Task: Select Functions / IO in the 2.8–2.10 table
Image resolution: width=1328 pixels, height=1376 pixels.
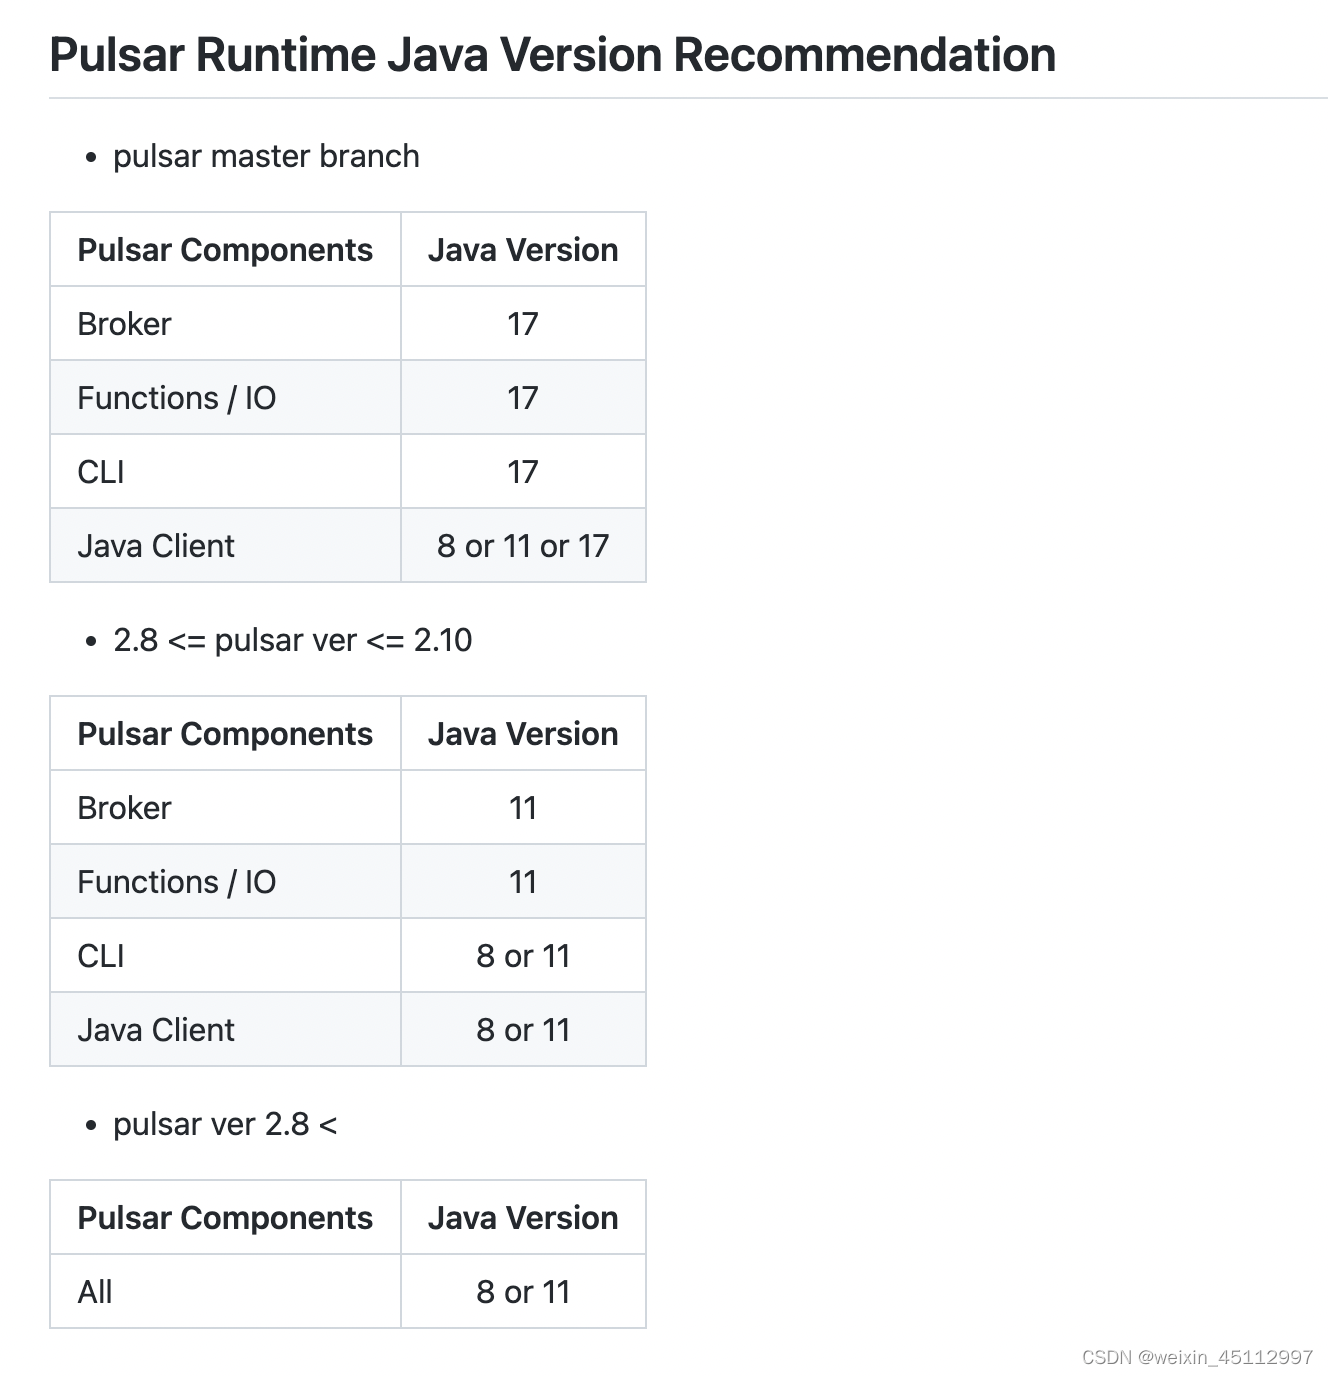Action: coord(176,882)
